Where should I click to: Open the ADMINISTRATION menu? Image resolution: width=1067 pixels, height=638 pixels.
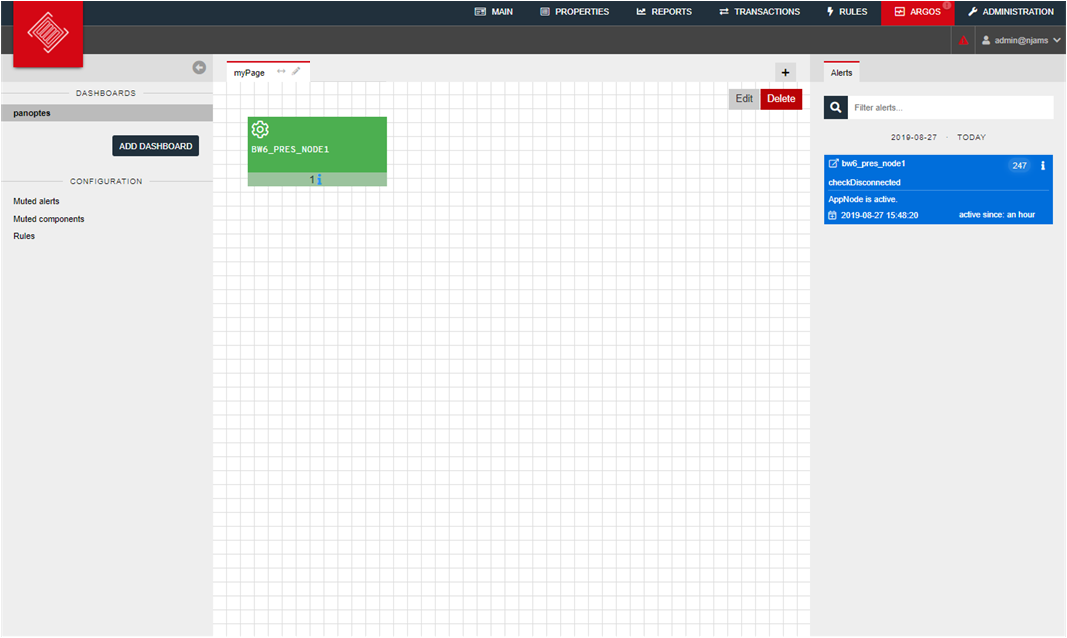pos(1011,12)
